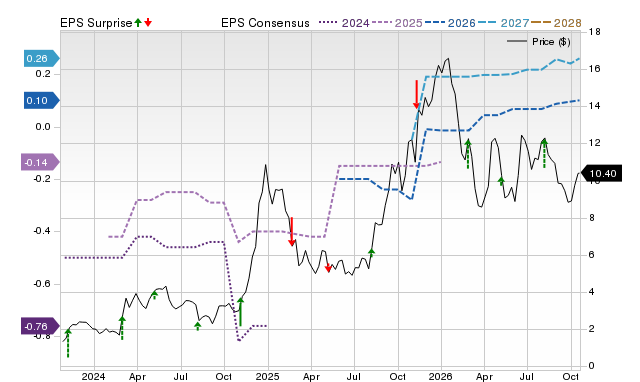Screen dimensions: 640x382
Task: Click the red down arrow in EPS Surprise legend
Action: [x=148, y=23]
